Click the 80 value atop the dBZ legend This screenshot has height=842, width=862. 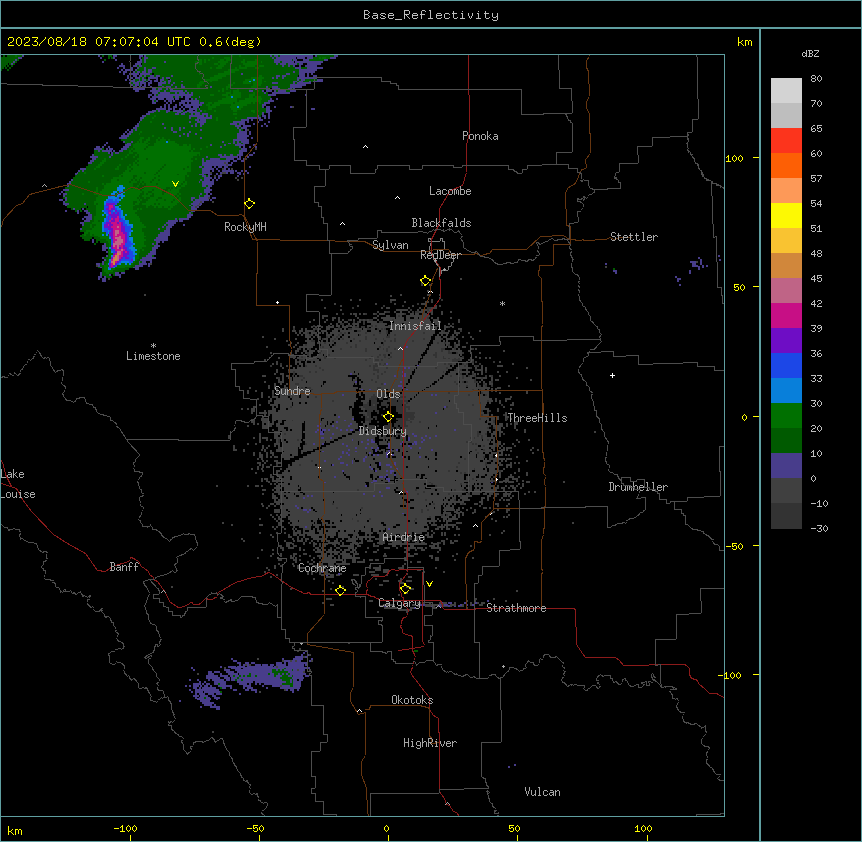[816, 79]
